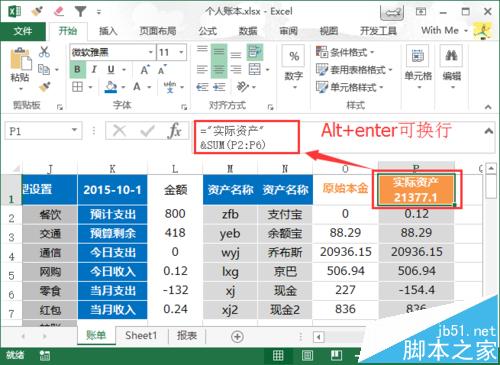This screenshot has height=365, width=500.
Task: Expand the Name Box dropdown for P1
Action: [74, 130]
